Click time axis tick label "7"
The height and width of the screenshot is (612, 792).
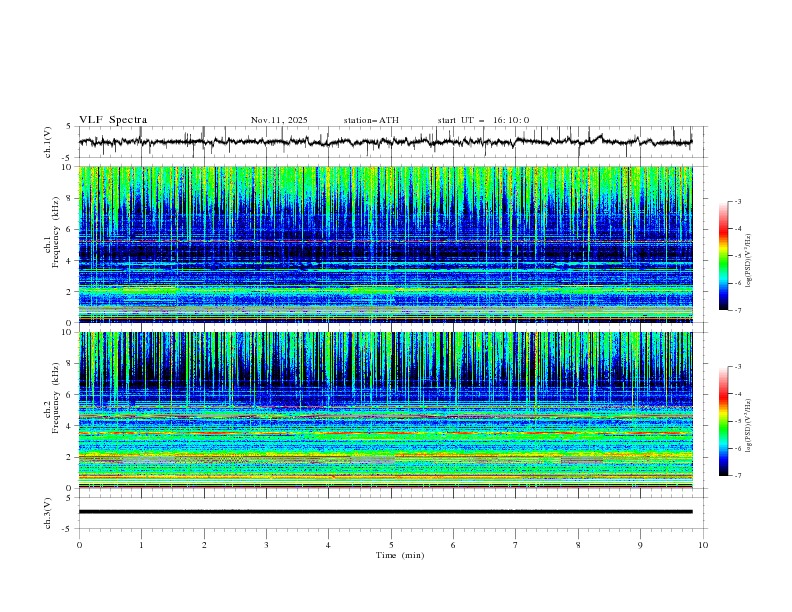coord(516,545)
